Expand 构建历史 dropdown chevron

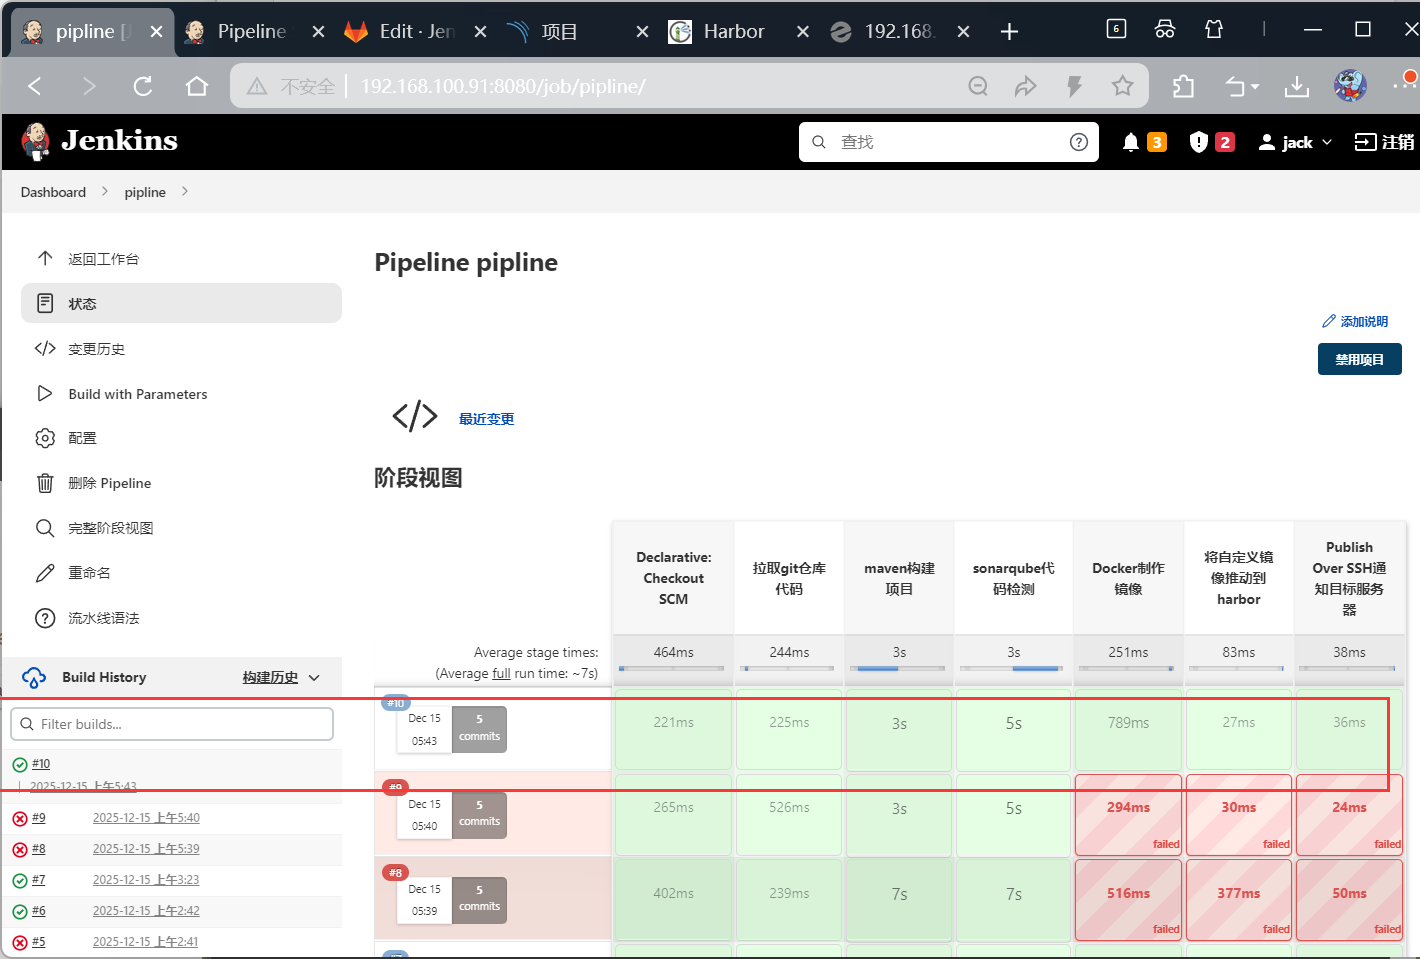click(314, 677)
